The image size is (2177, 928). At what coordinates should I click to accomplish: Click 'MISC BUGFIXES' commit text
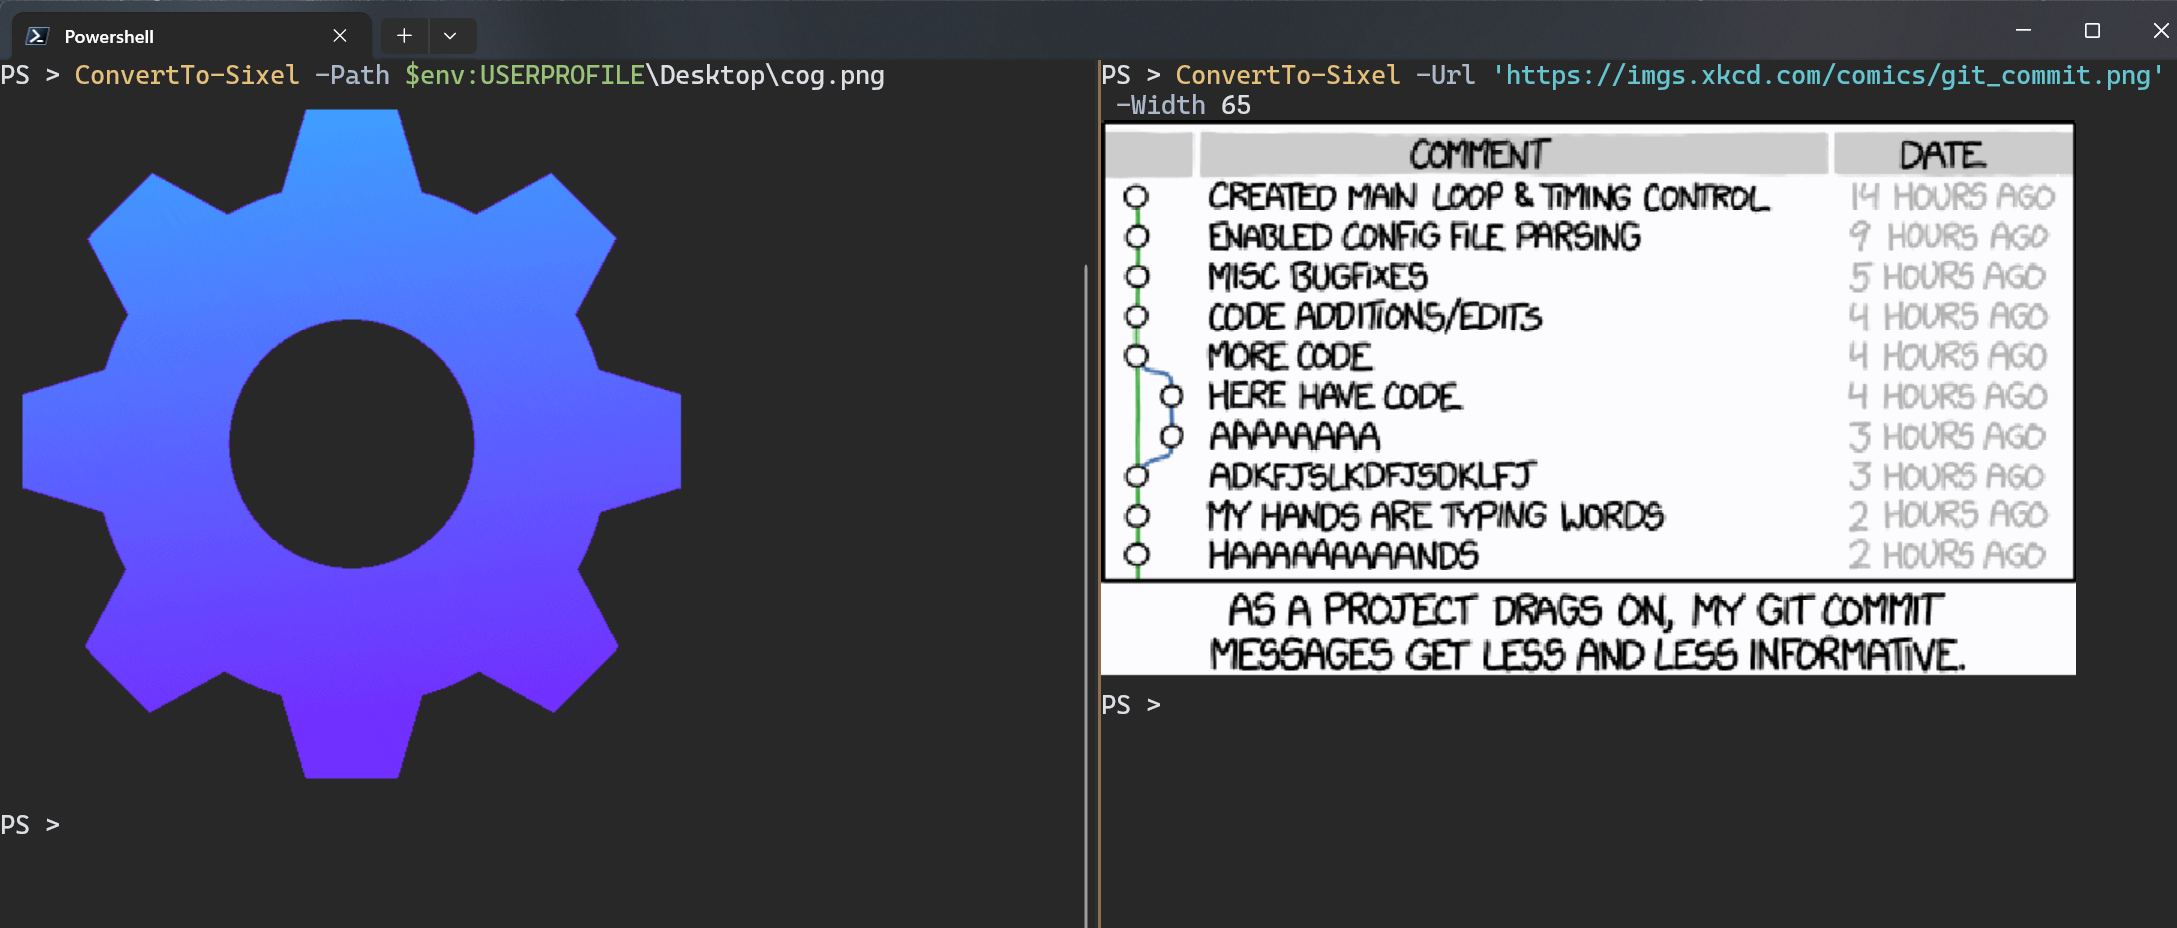pyautogui.click(x=1318, y=277)
